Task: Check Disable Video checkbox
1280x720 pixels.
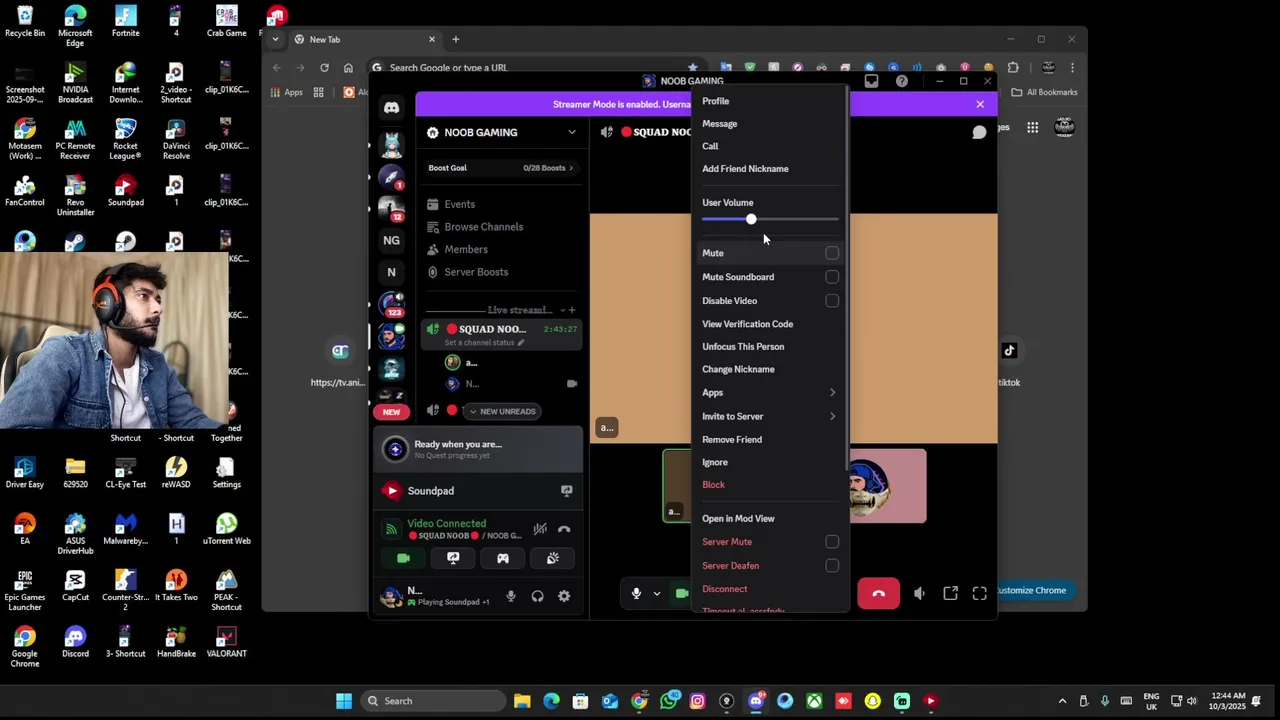Action: click(832, 301)
